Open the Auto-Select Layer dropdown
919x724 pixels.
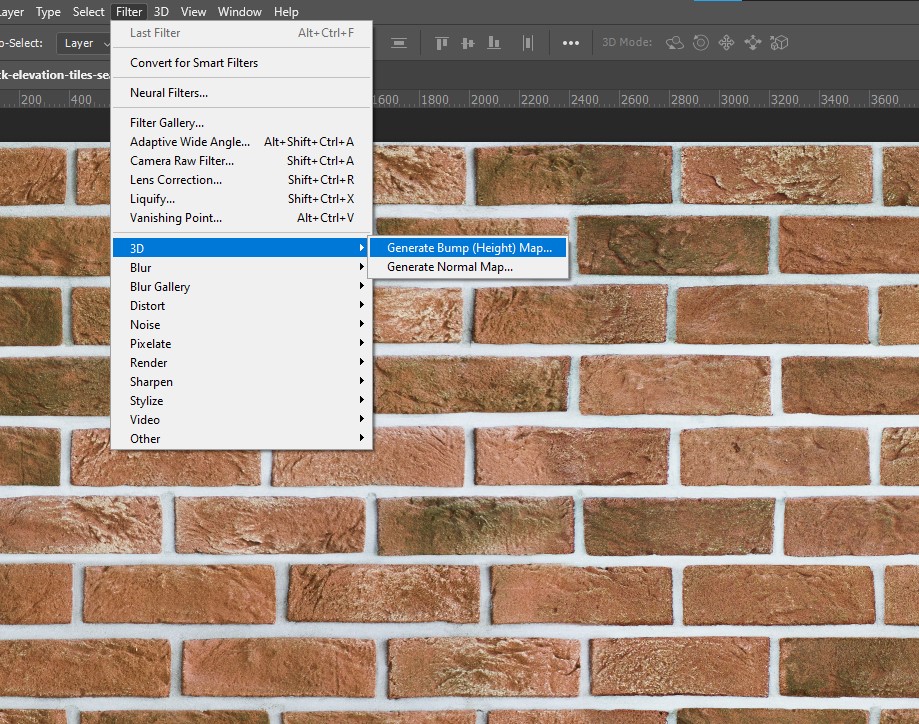(x=84, y=43)
